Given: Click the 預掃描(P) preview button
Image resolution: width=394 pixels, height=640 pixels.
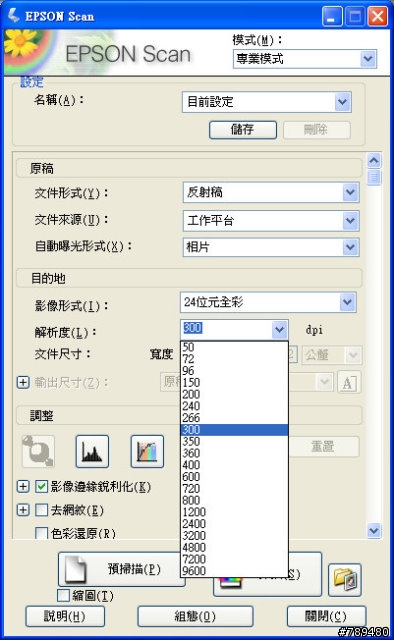Looking at the screenshot, I should (x=121, y=569).
